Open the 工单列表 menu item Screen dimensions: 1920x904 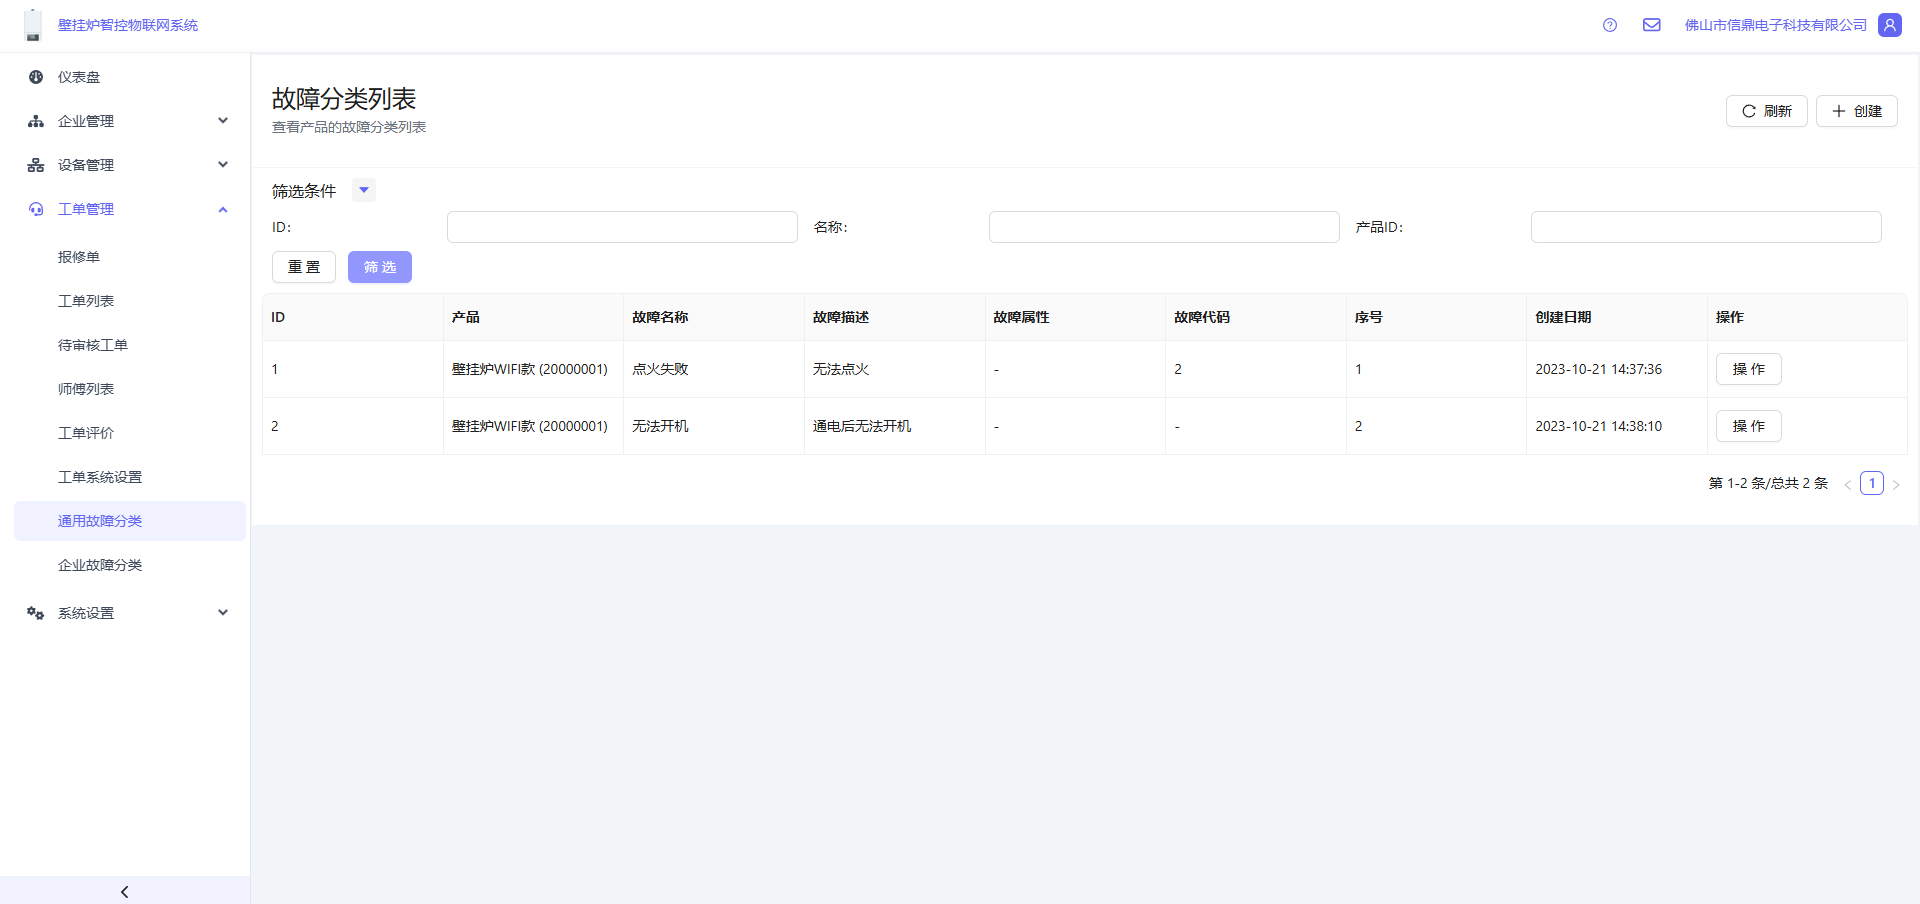tap(86, 301)
